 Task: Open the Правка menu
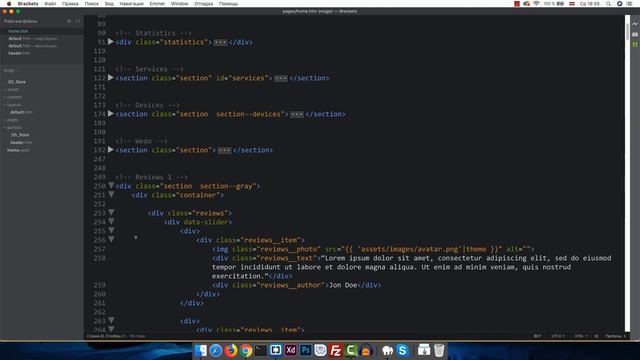click(70, 4)
